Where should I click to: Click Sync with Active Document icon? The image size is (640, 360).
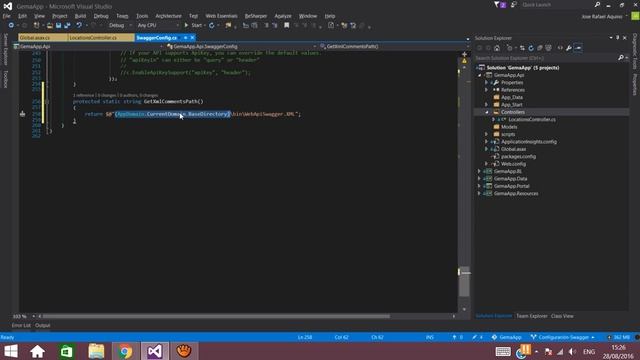tap(522, 48)
